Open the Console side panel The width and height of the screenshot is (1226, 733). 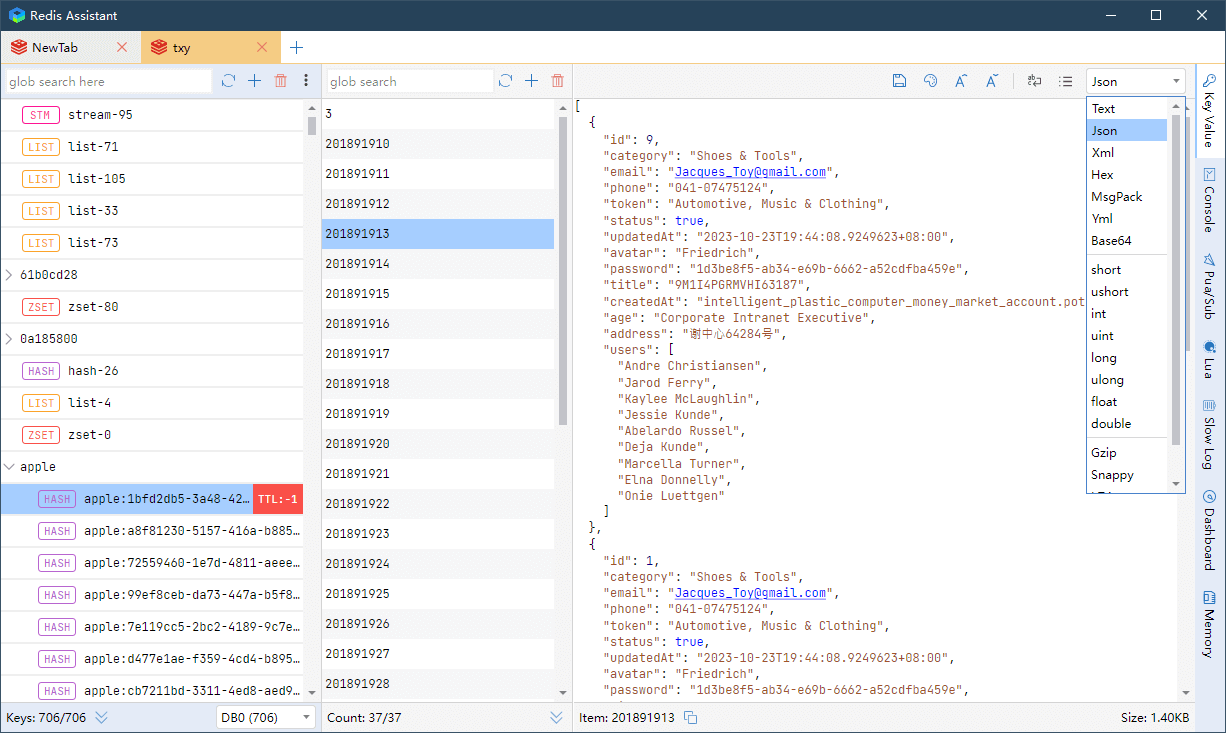(x=1209, y=208)
